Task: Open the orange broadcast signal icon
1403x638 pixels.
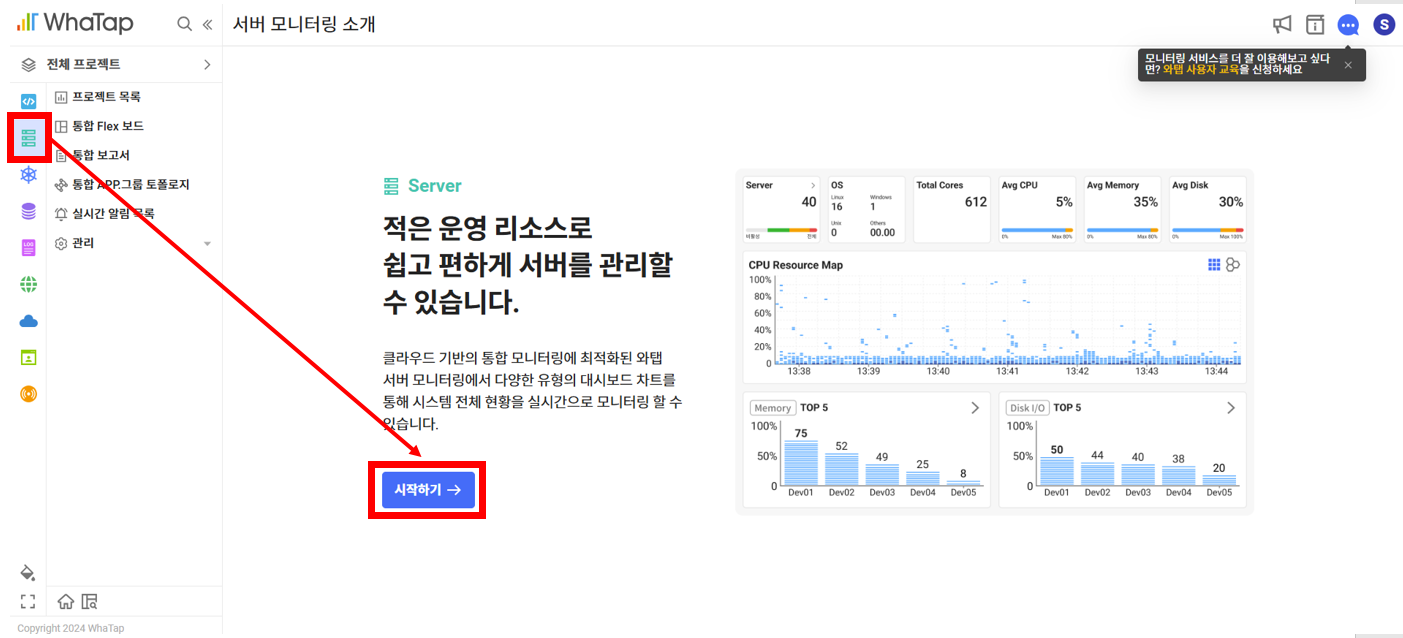Action: pos(28,394)
